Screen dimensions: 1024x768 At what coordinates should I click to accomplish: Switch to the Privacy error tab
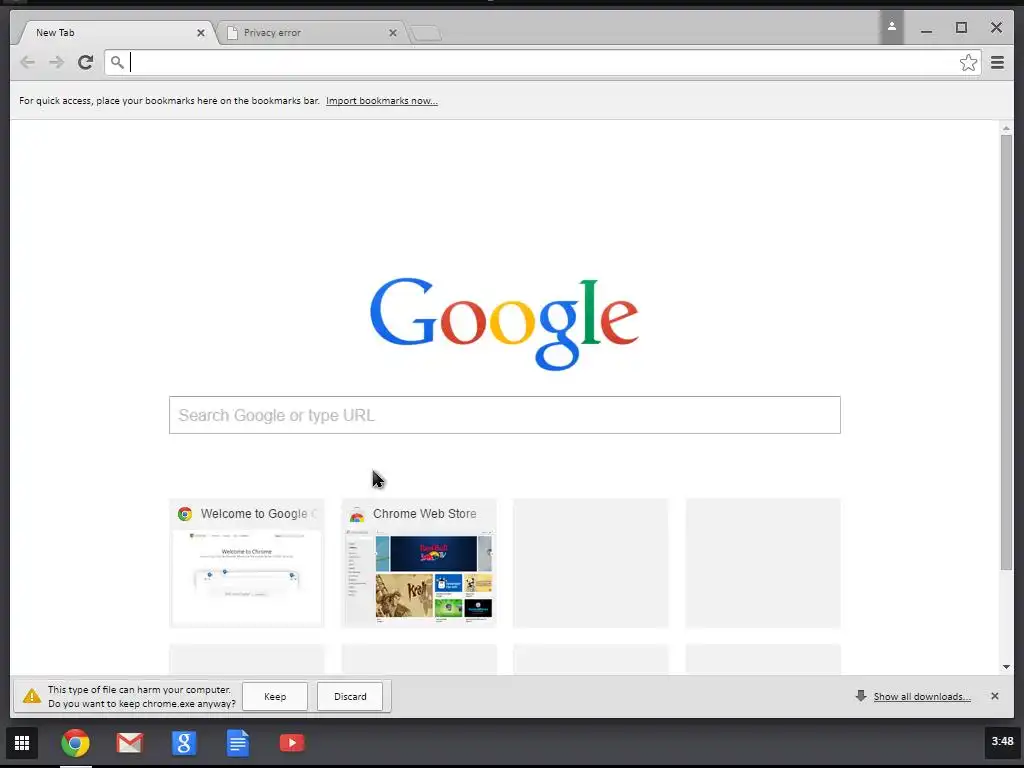tap(312, 33)
